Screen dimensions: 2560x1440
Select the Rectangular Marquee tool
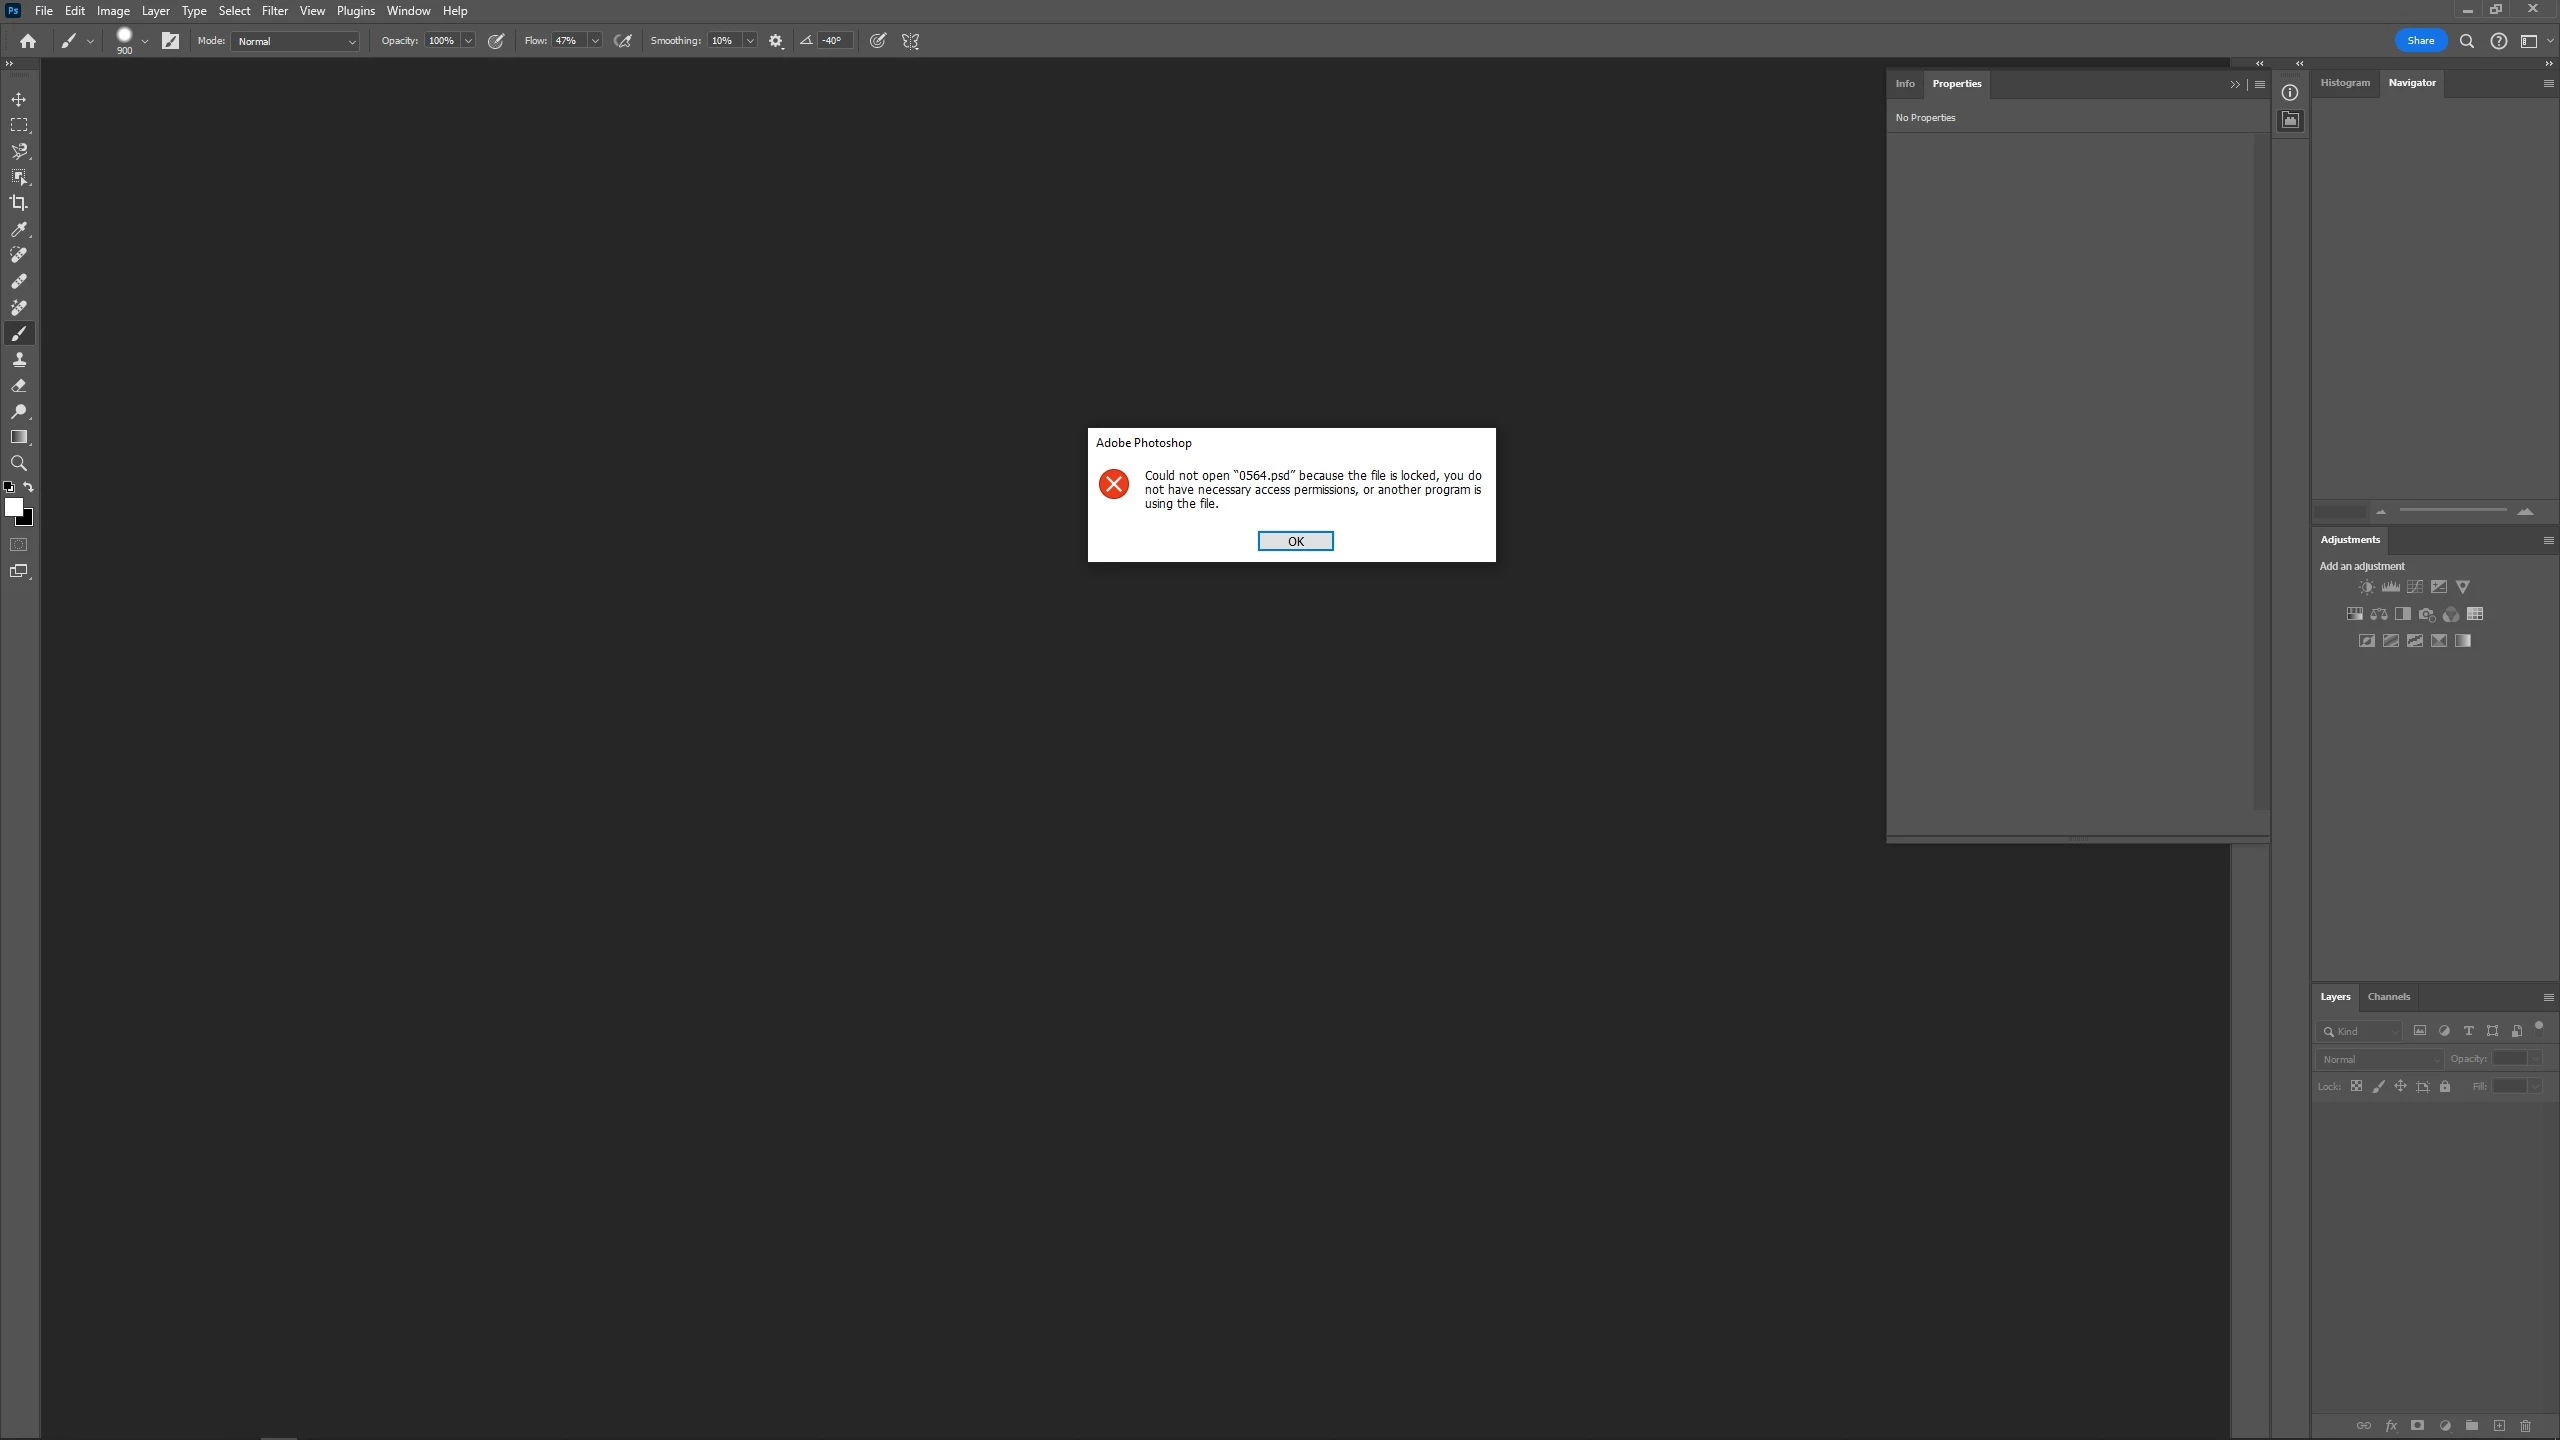(x=19, y=125)
